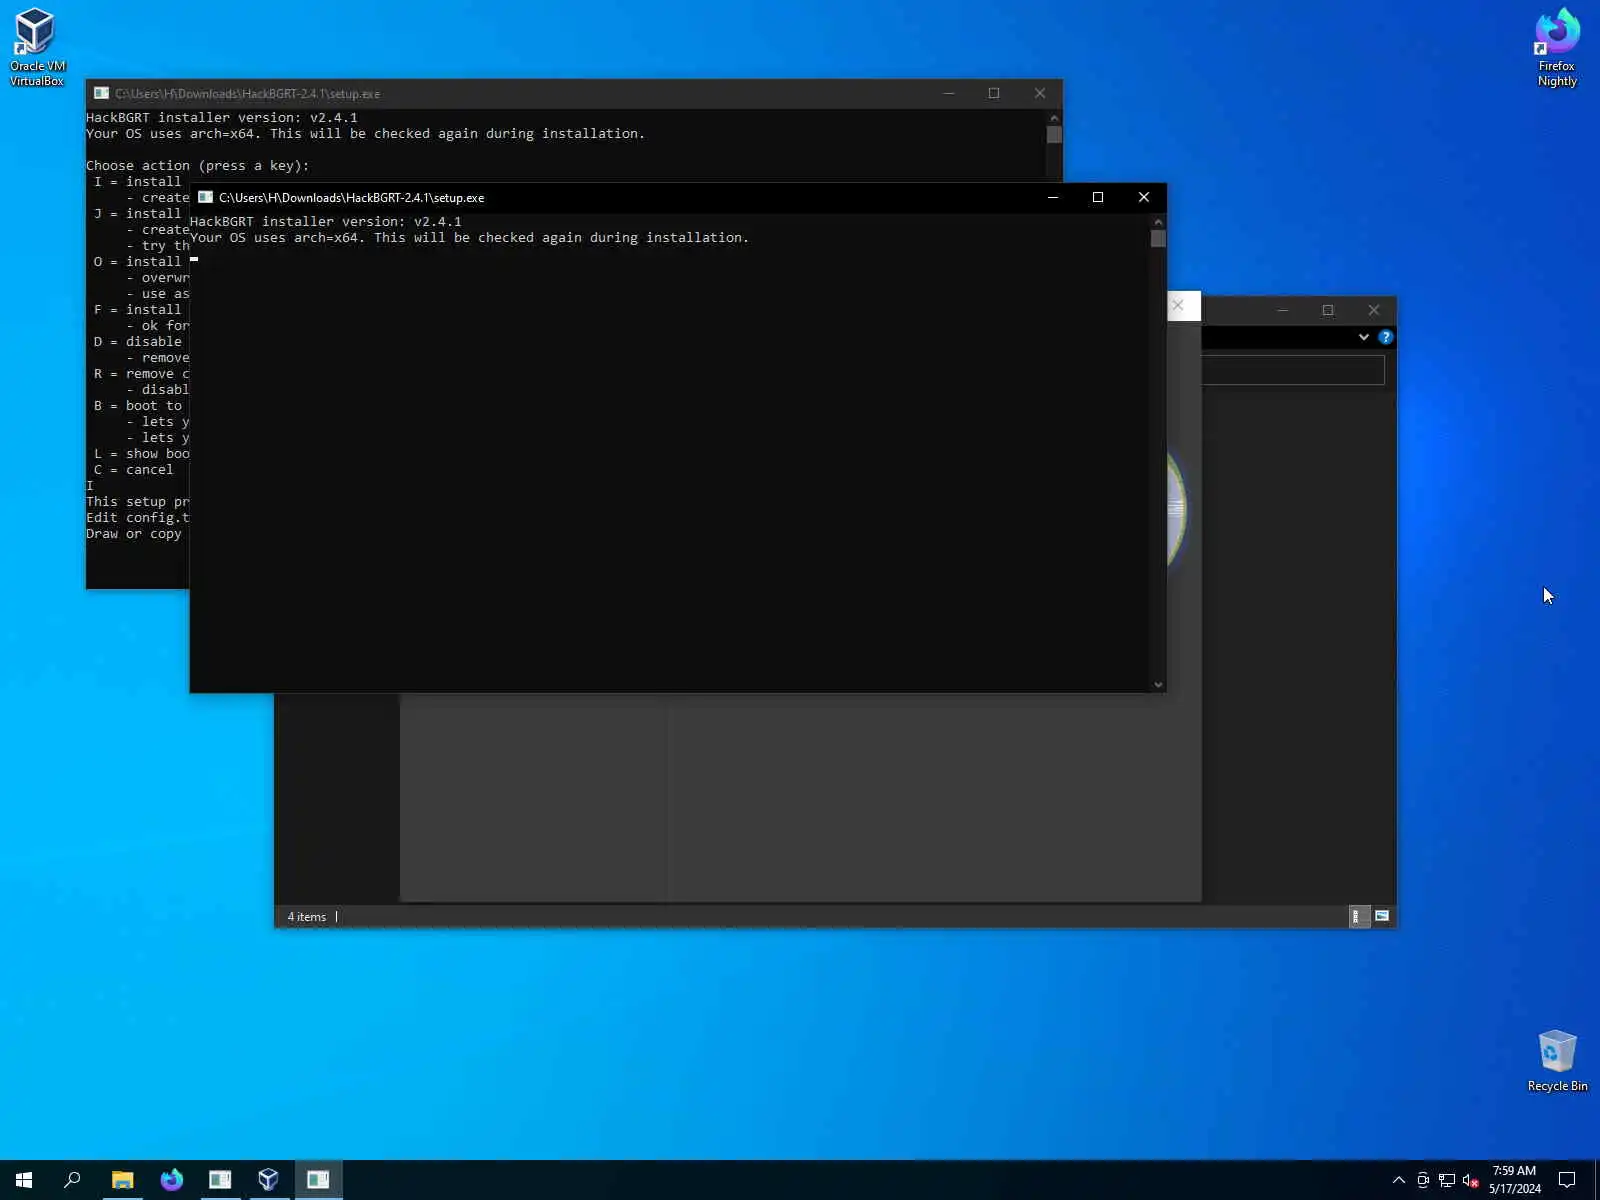This screenshot has width=1600, height=1200.
Task: Click the back console scrollbar thumb
Action: point(1054,134)
